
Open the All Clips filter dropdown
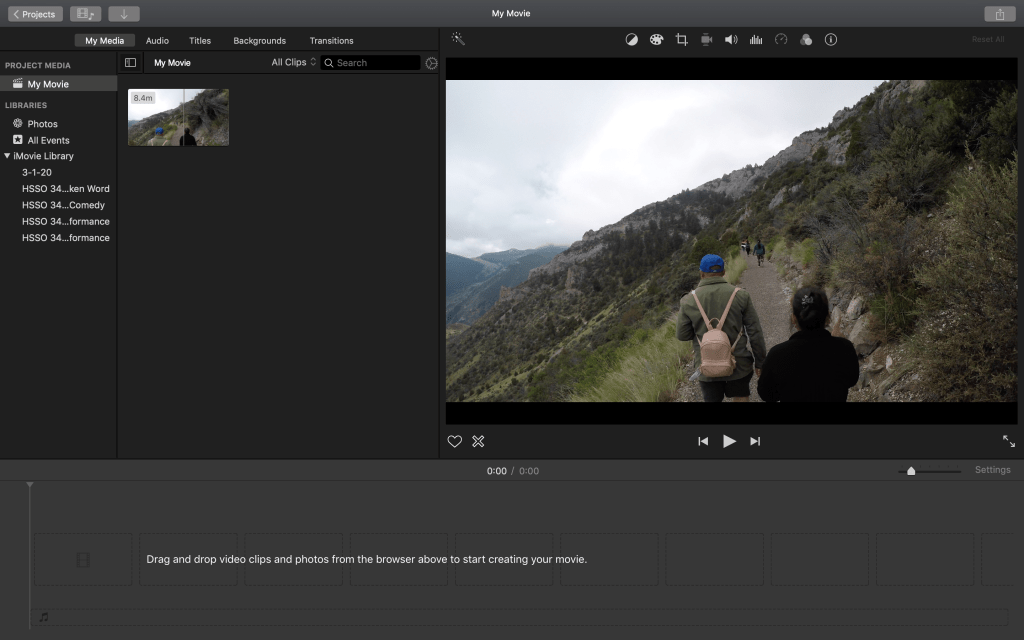coord(293,63)
